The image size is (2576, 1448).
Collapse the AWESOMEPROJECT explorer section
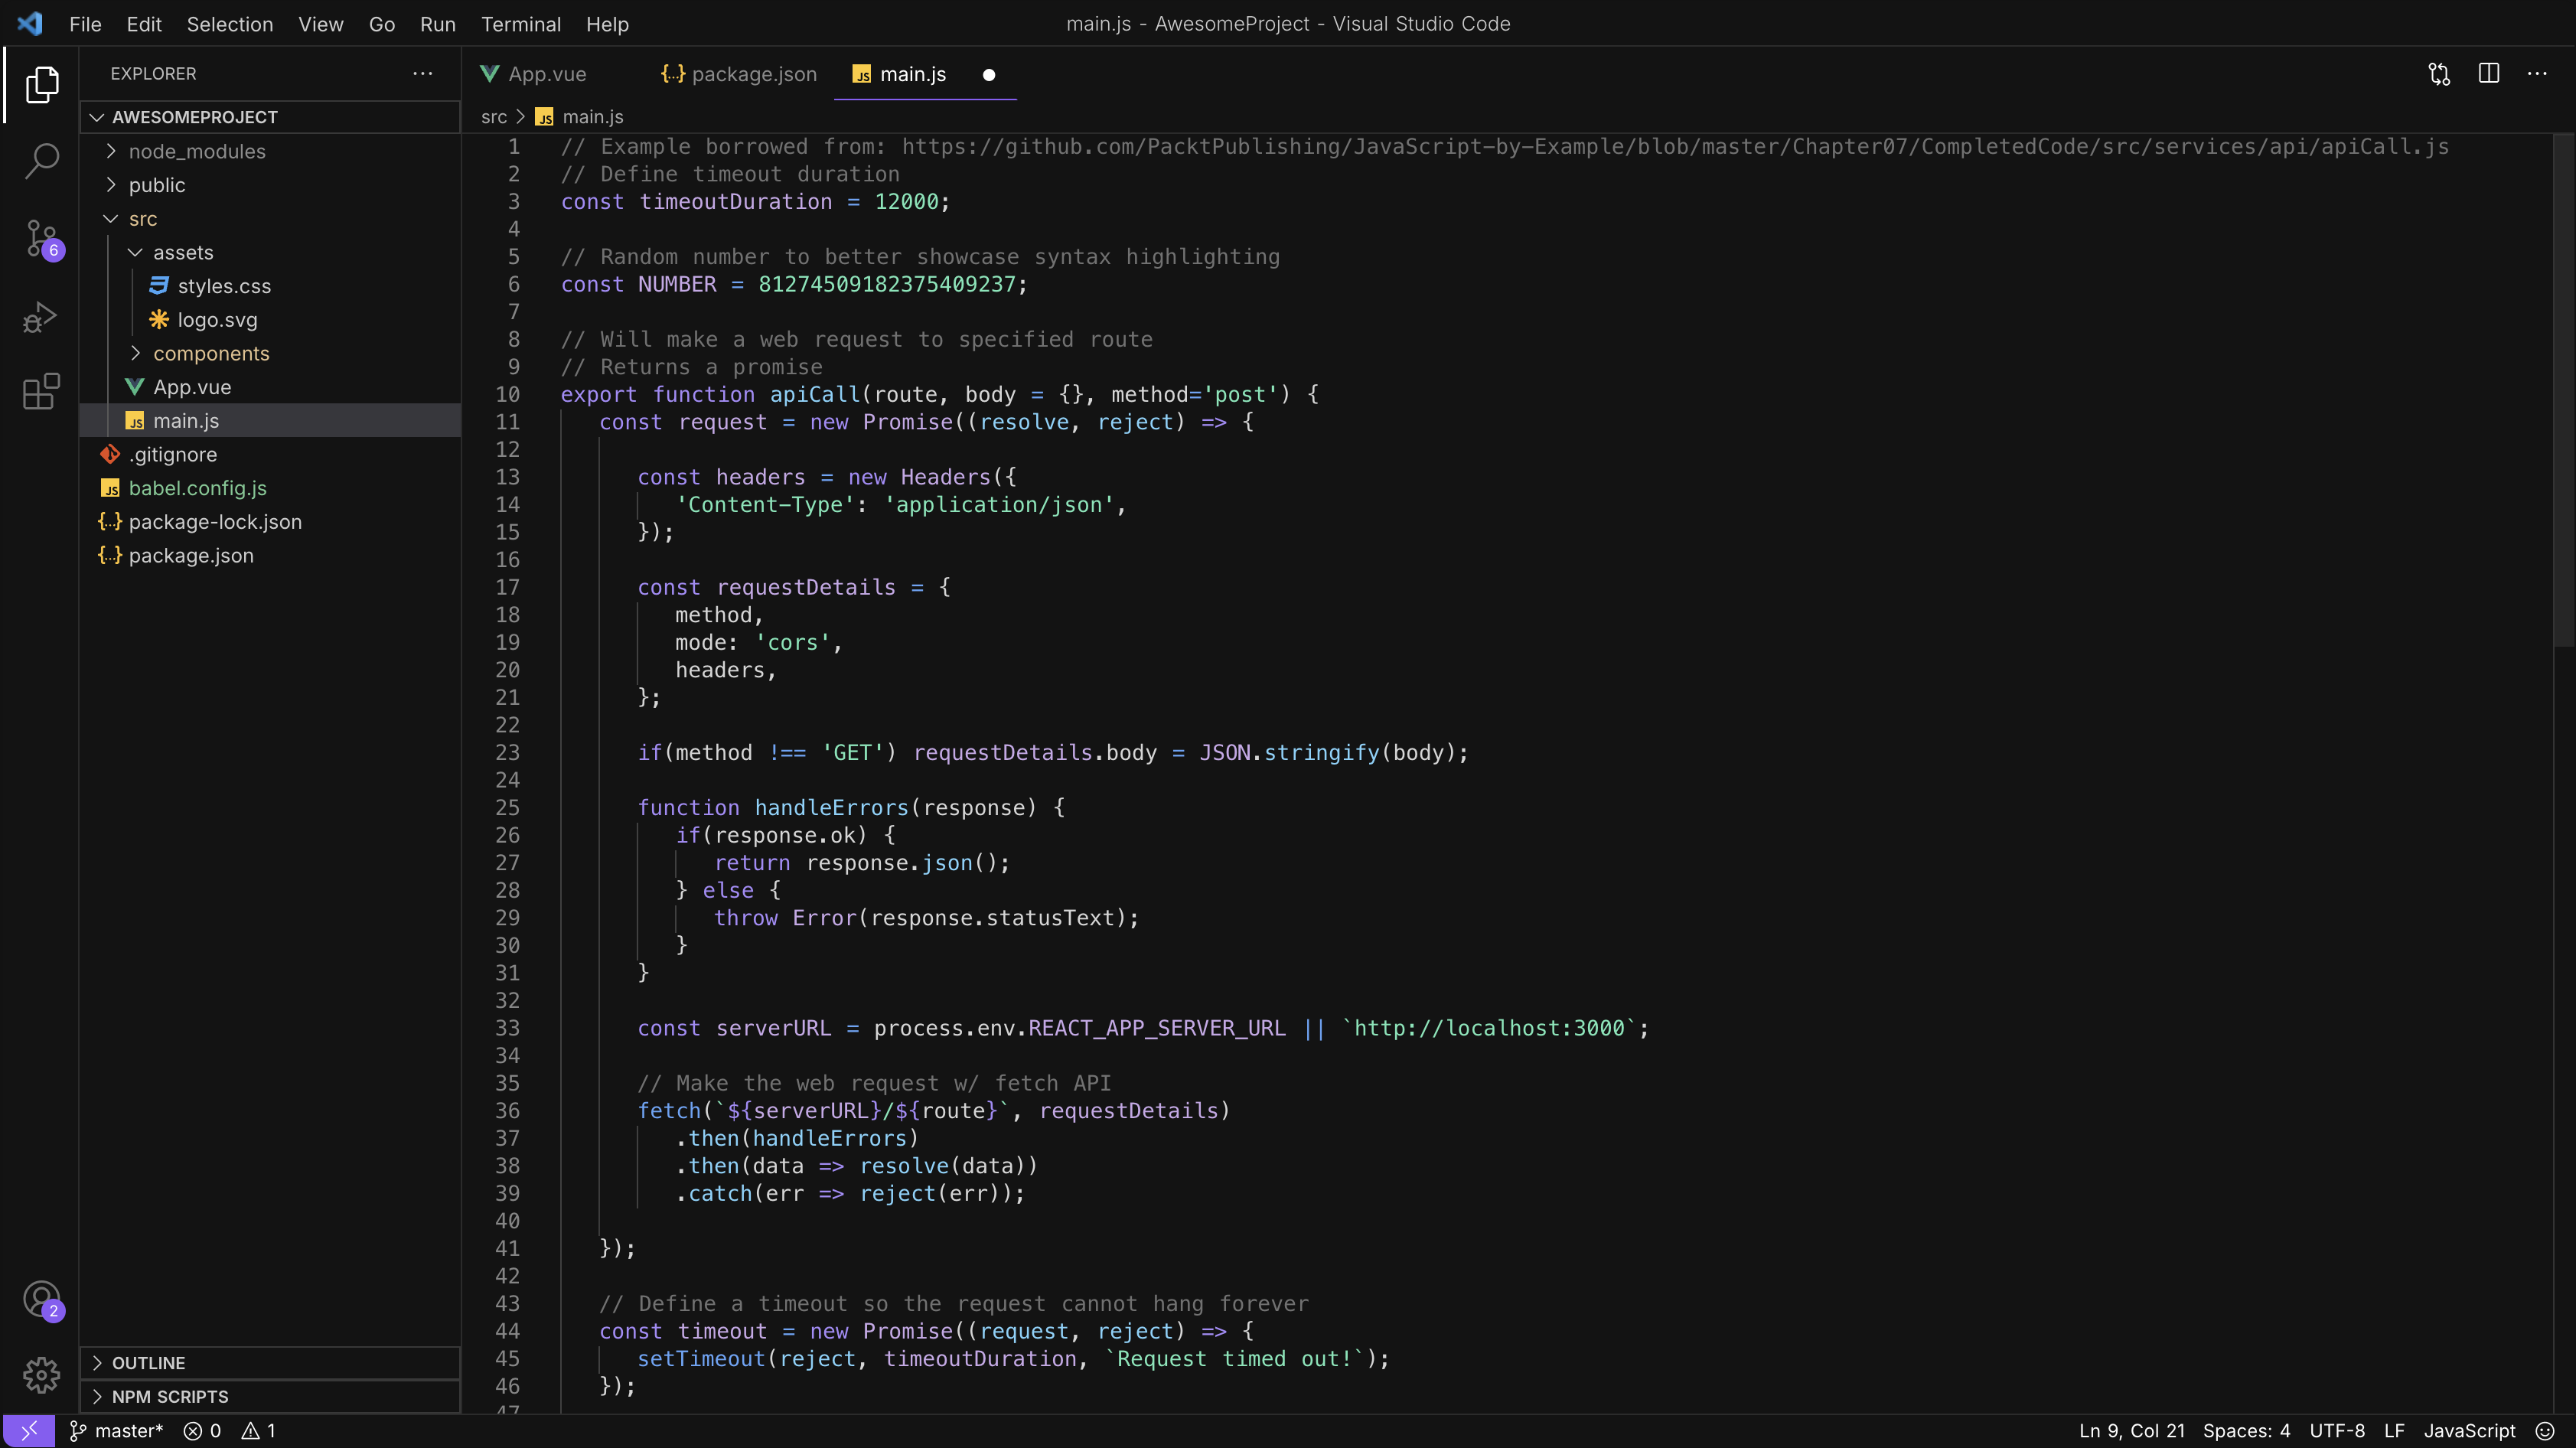(195, 117)
